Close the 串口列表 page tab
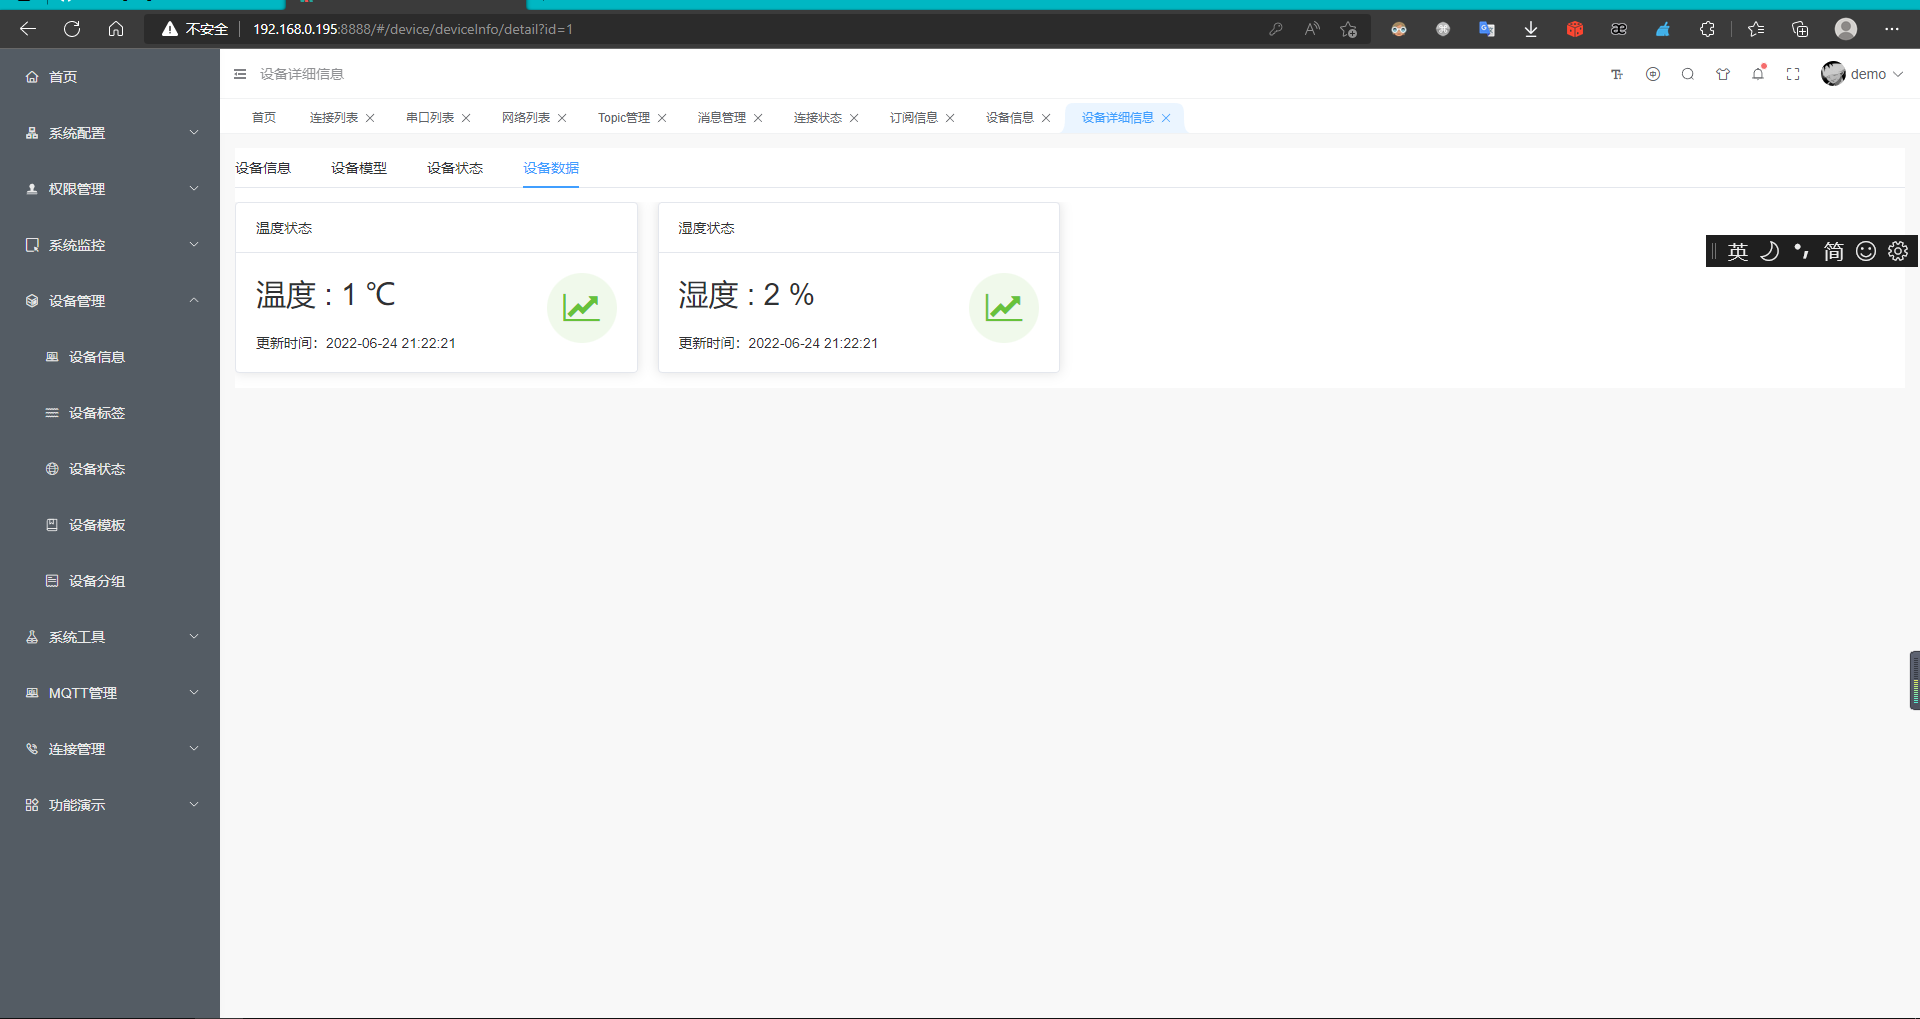 (x=466, y=118)
